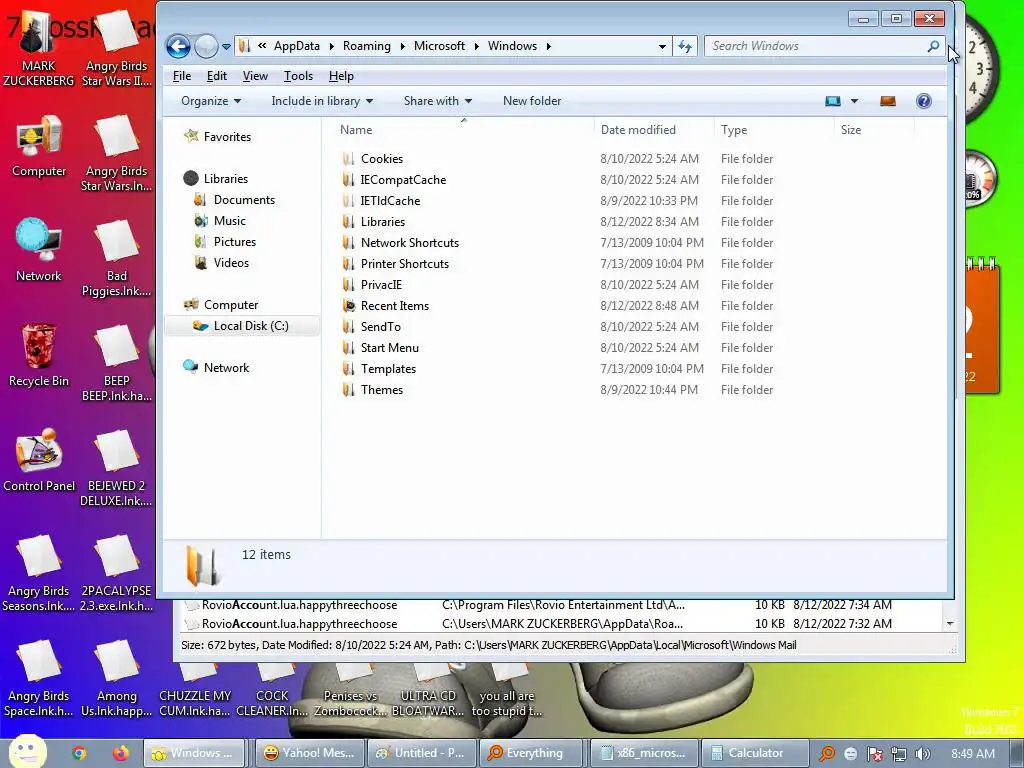Click the Microsoft breadcrumb segment

click(440, 46)
